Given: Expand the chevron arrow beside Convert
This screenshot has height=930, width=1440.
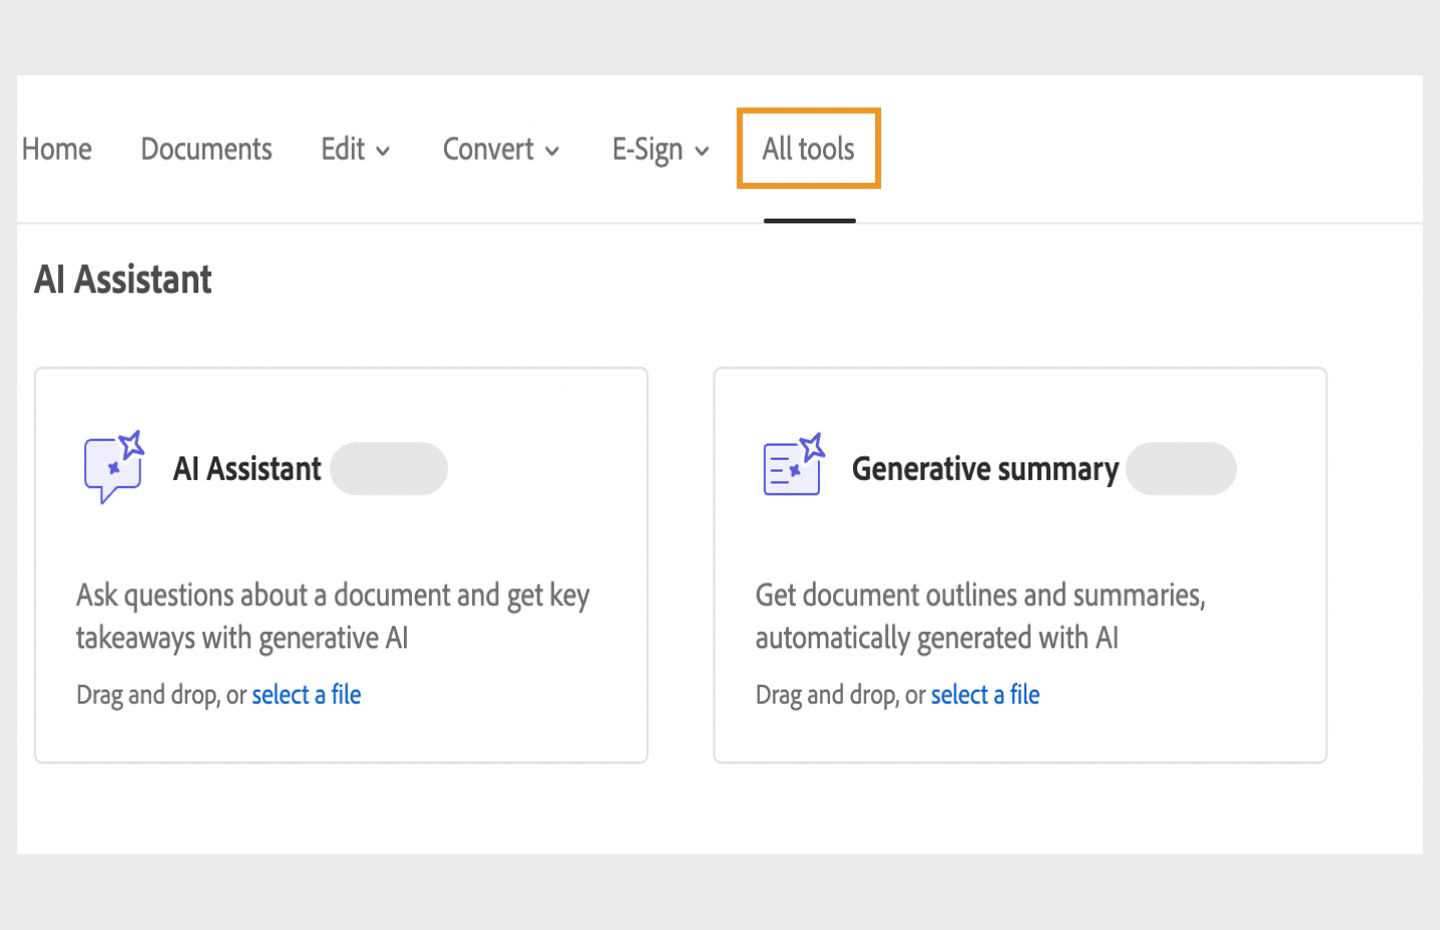Looking at the screenshot, I should 552,151.
